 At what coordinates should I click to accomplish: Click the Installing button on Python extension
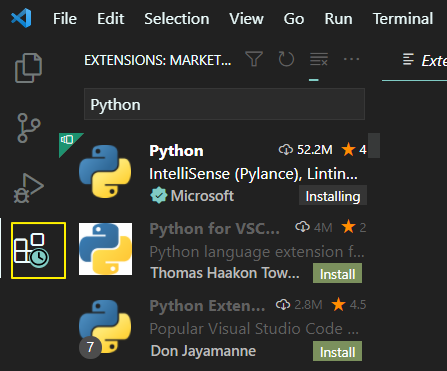tap(333, 196)
